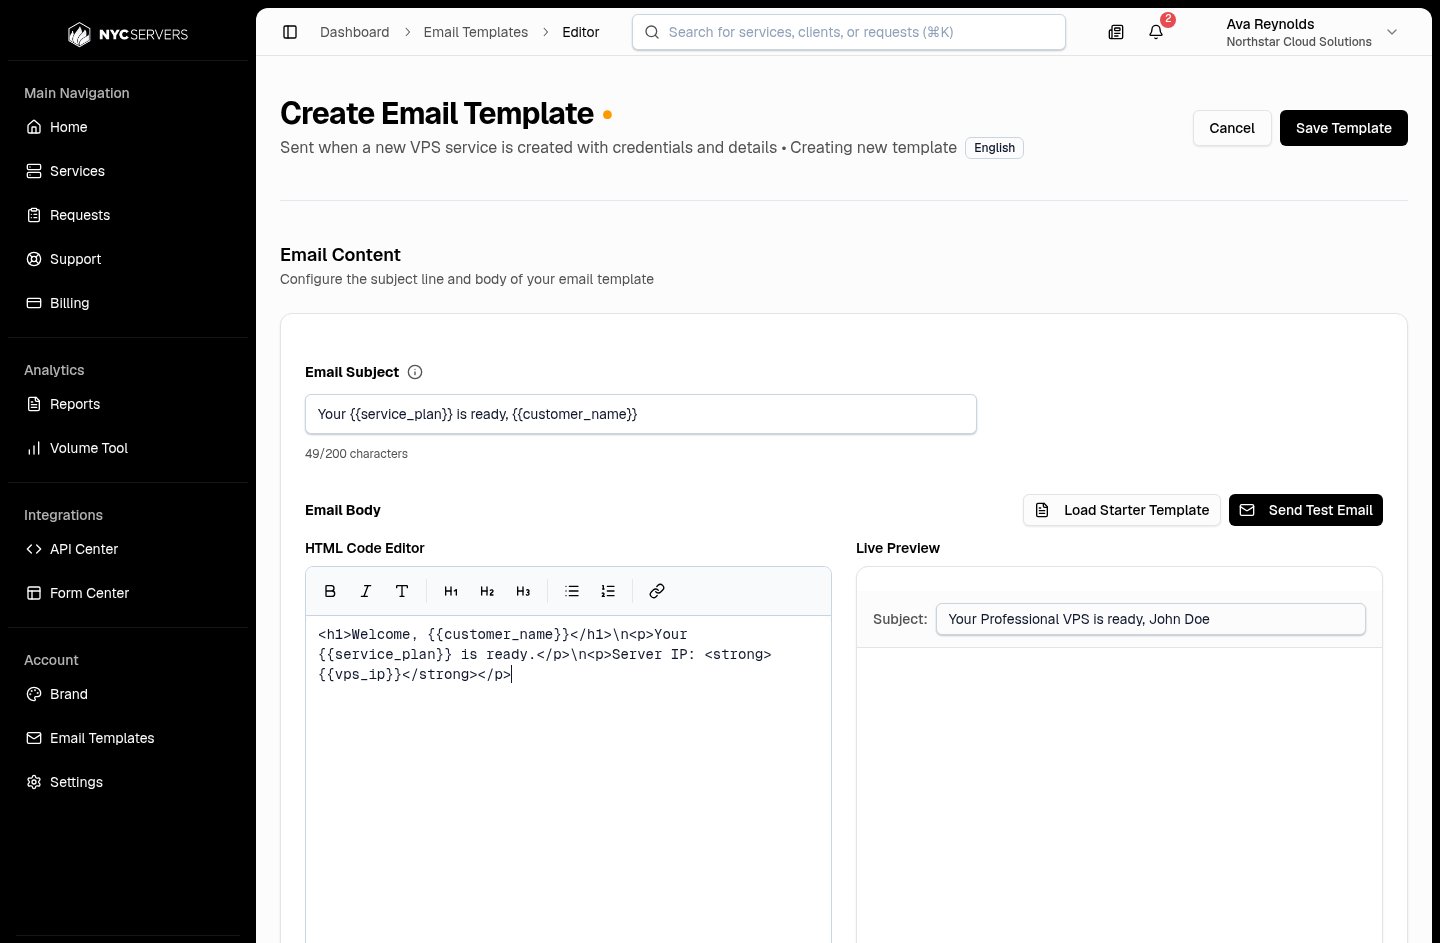
Task: Click inside the HTML code editor
Action: click(x=568, y=780)
